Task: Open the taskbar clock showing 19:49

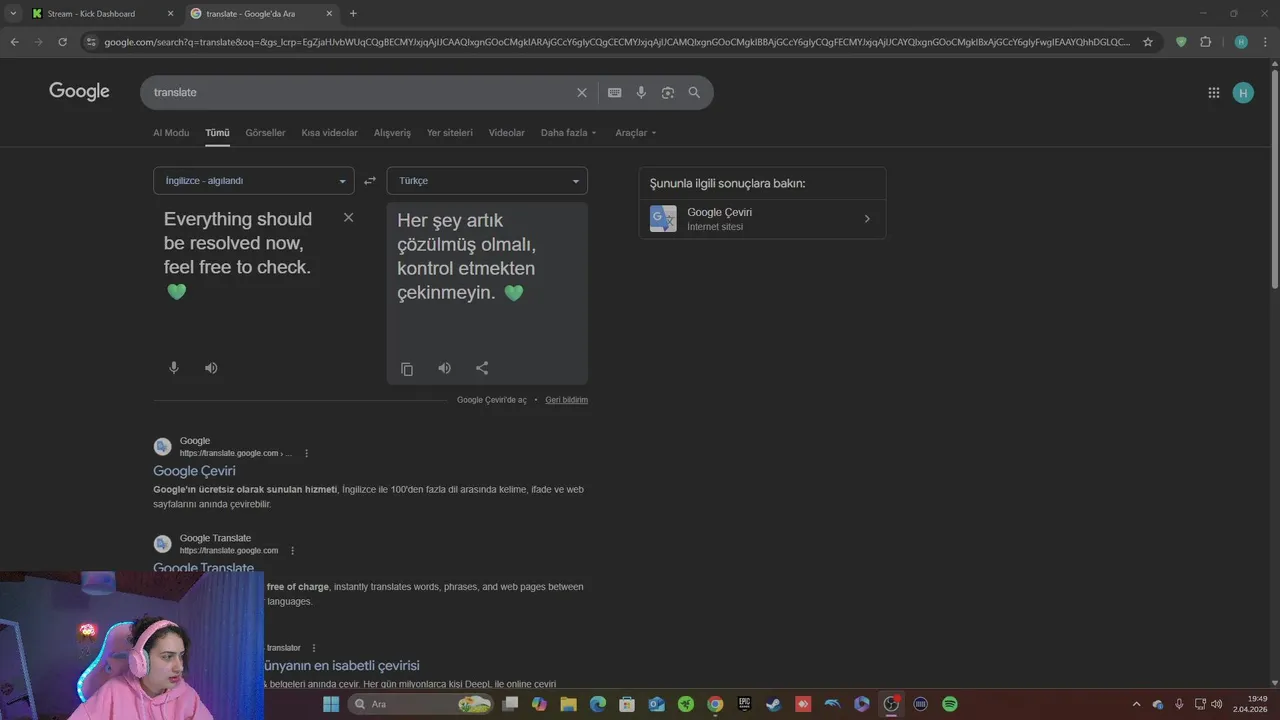Action: click(x=1250, y=704)
